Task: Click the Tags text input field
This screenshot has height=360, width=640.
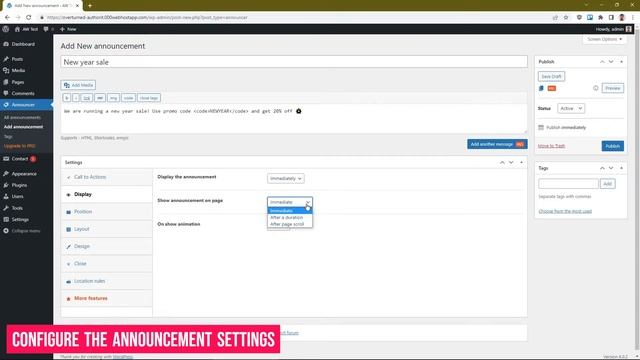Action: (568, 184)
